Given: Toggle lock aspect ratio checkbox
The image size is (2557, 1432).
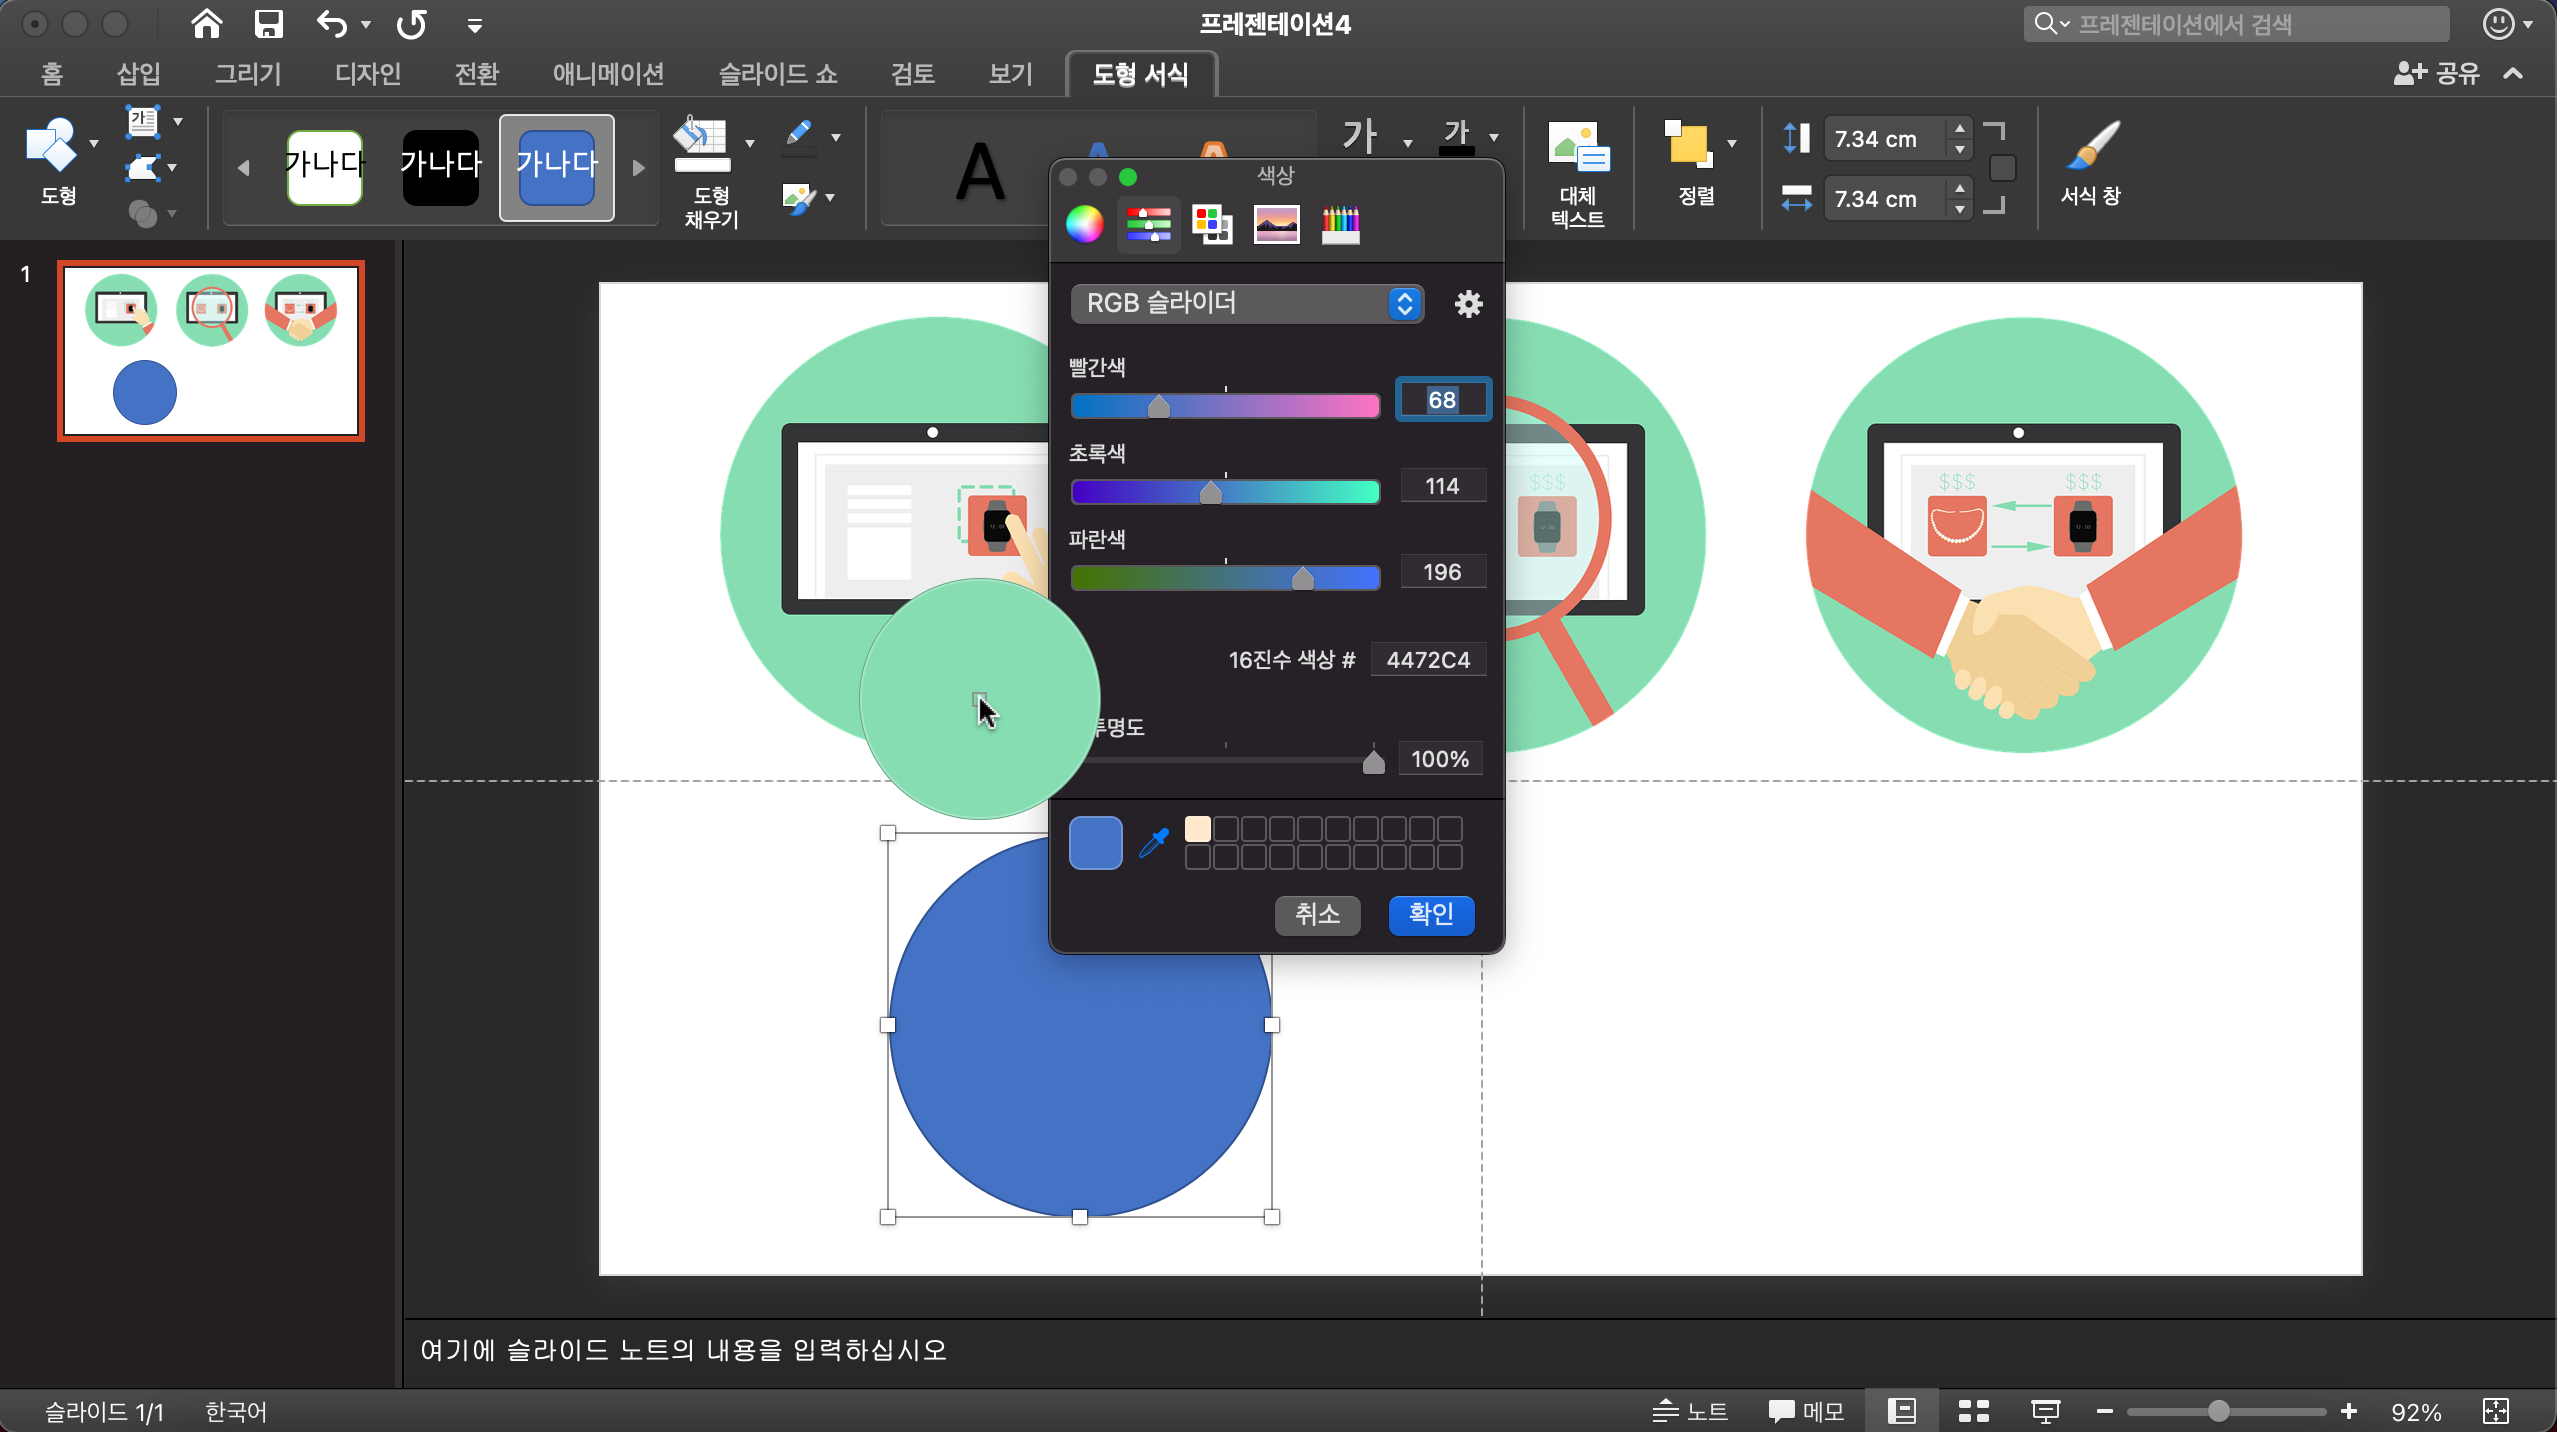Looking at the screenshot, I should click(2002, 168).
